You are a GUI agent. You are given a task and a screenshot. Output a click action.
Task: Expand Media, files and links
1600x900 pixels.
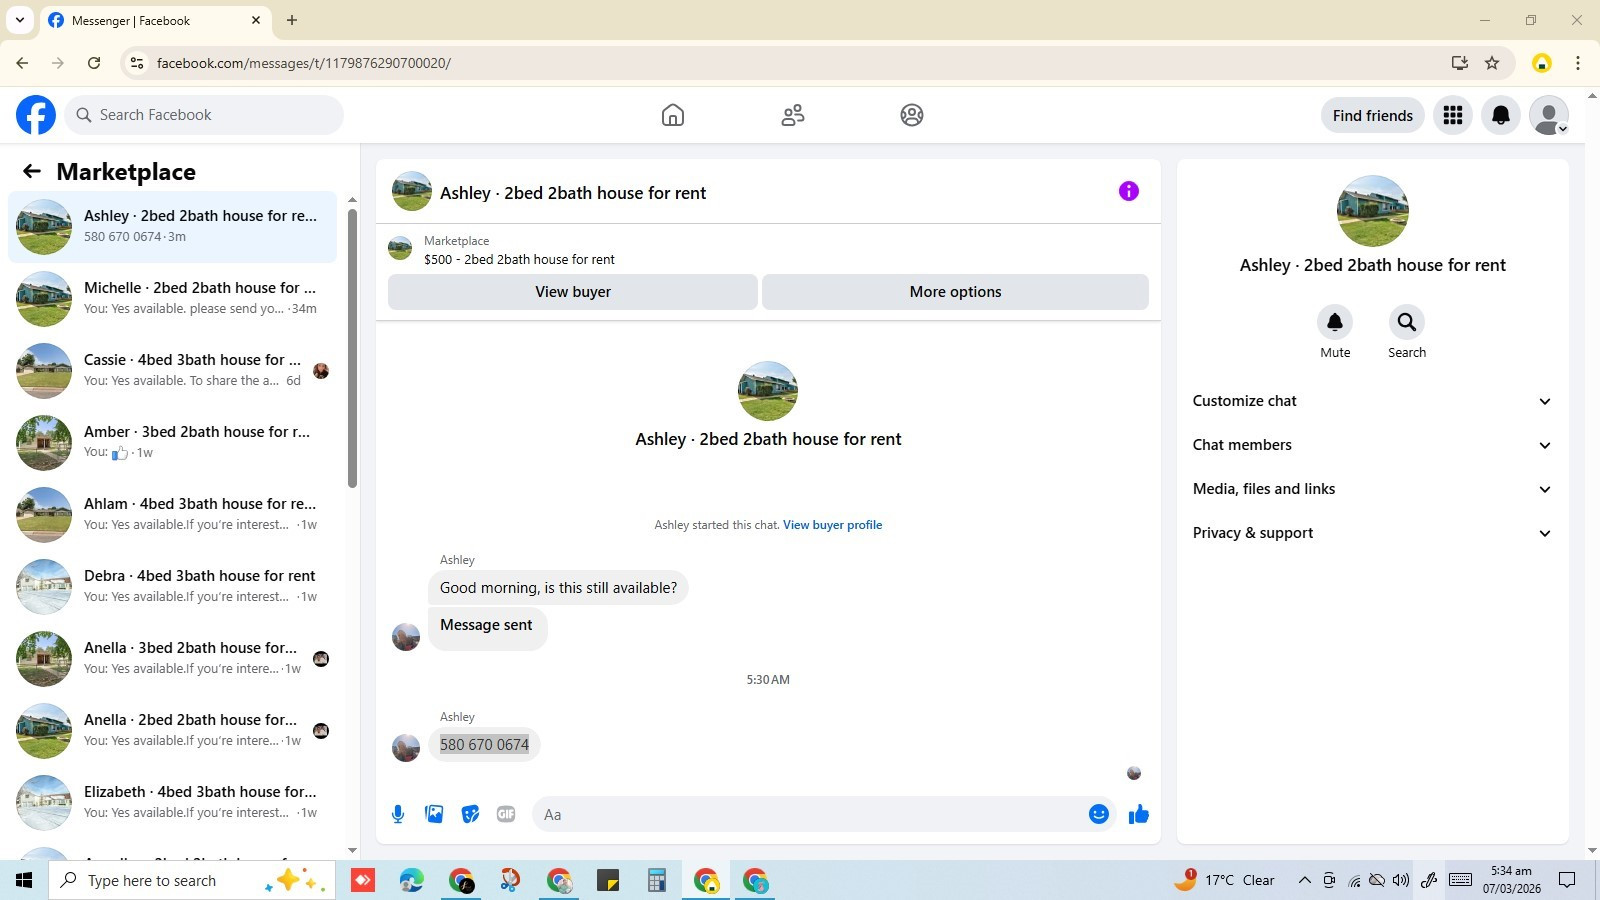point(1372,489)
